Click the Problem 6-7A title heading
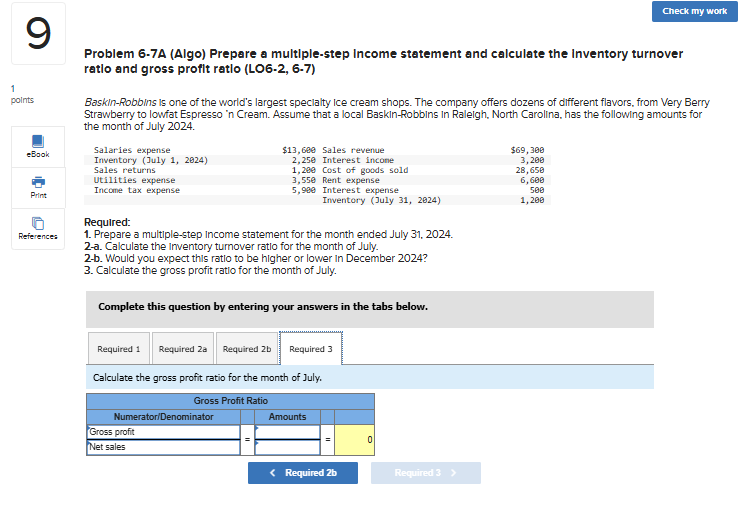The image size is (756, 517). click(383, 61)
